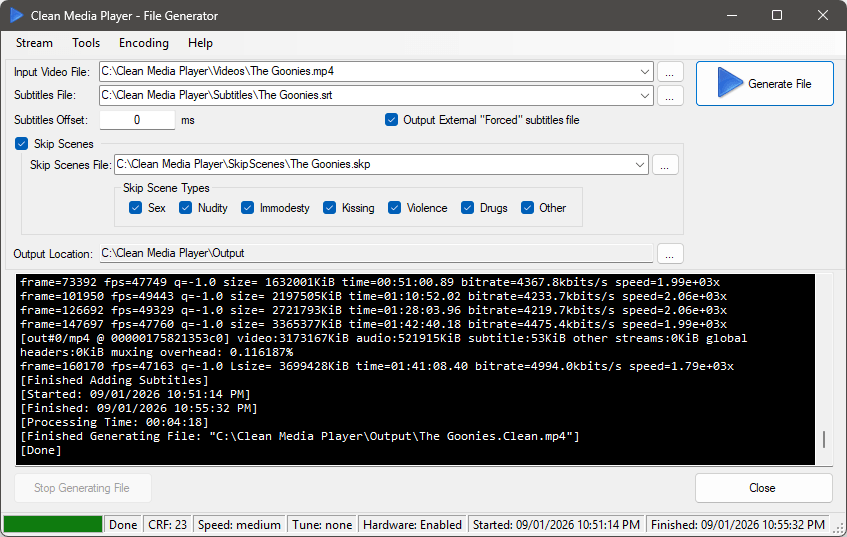Expand the Input Video File dropdown
847x537 pixels.
click(644, 71)
